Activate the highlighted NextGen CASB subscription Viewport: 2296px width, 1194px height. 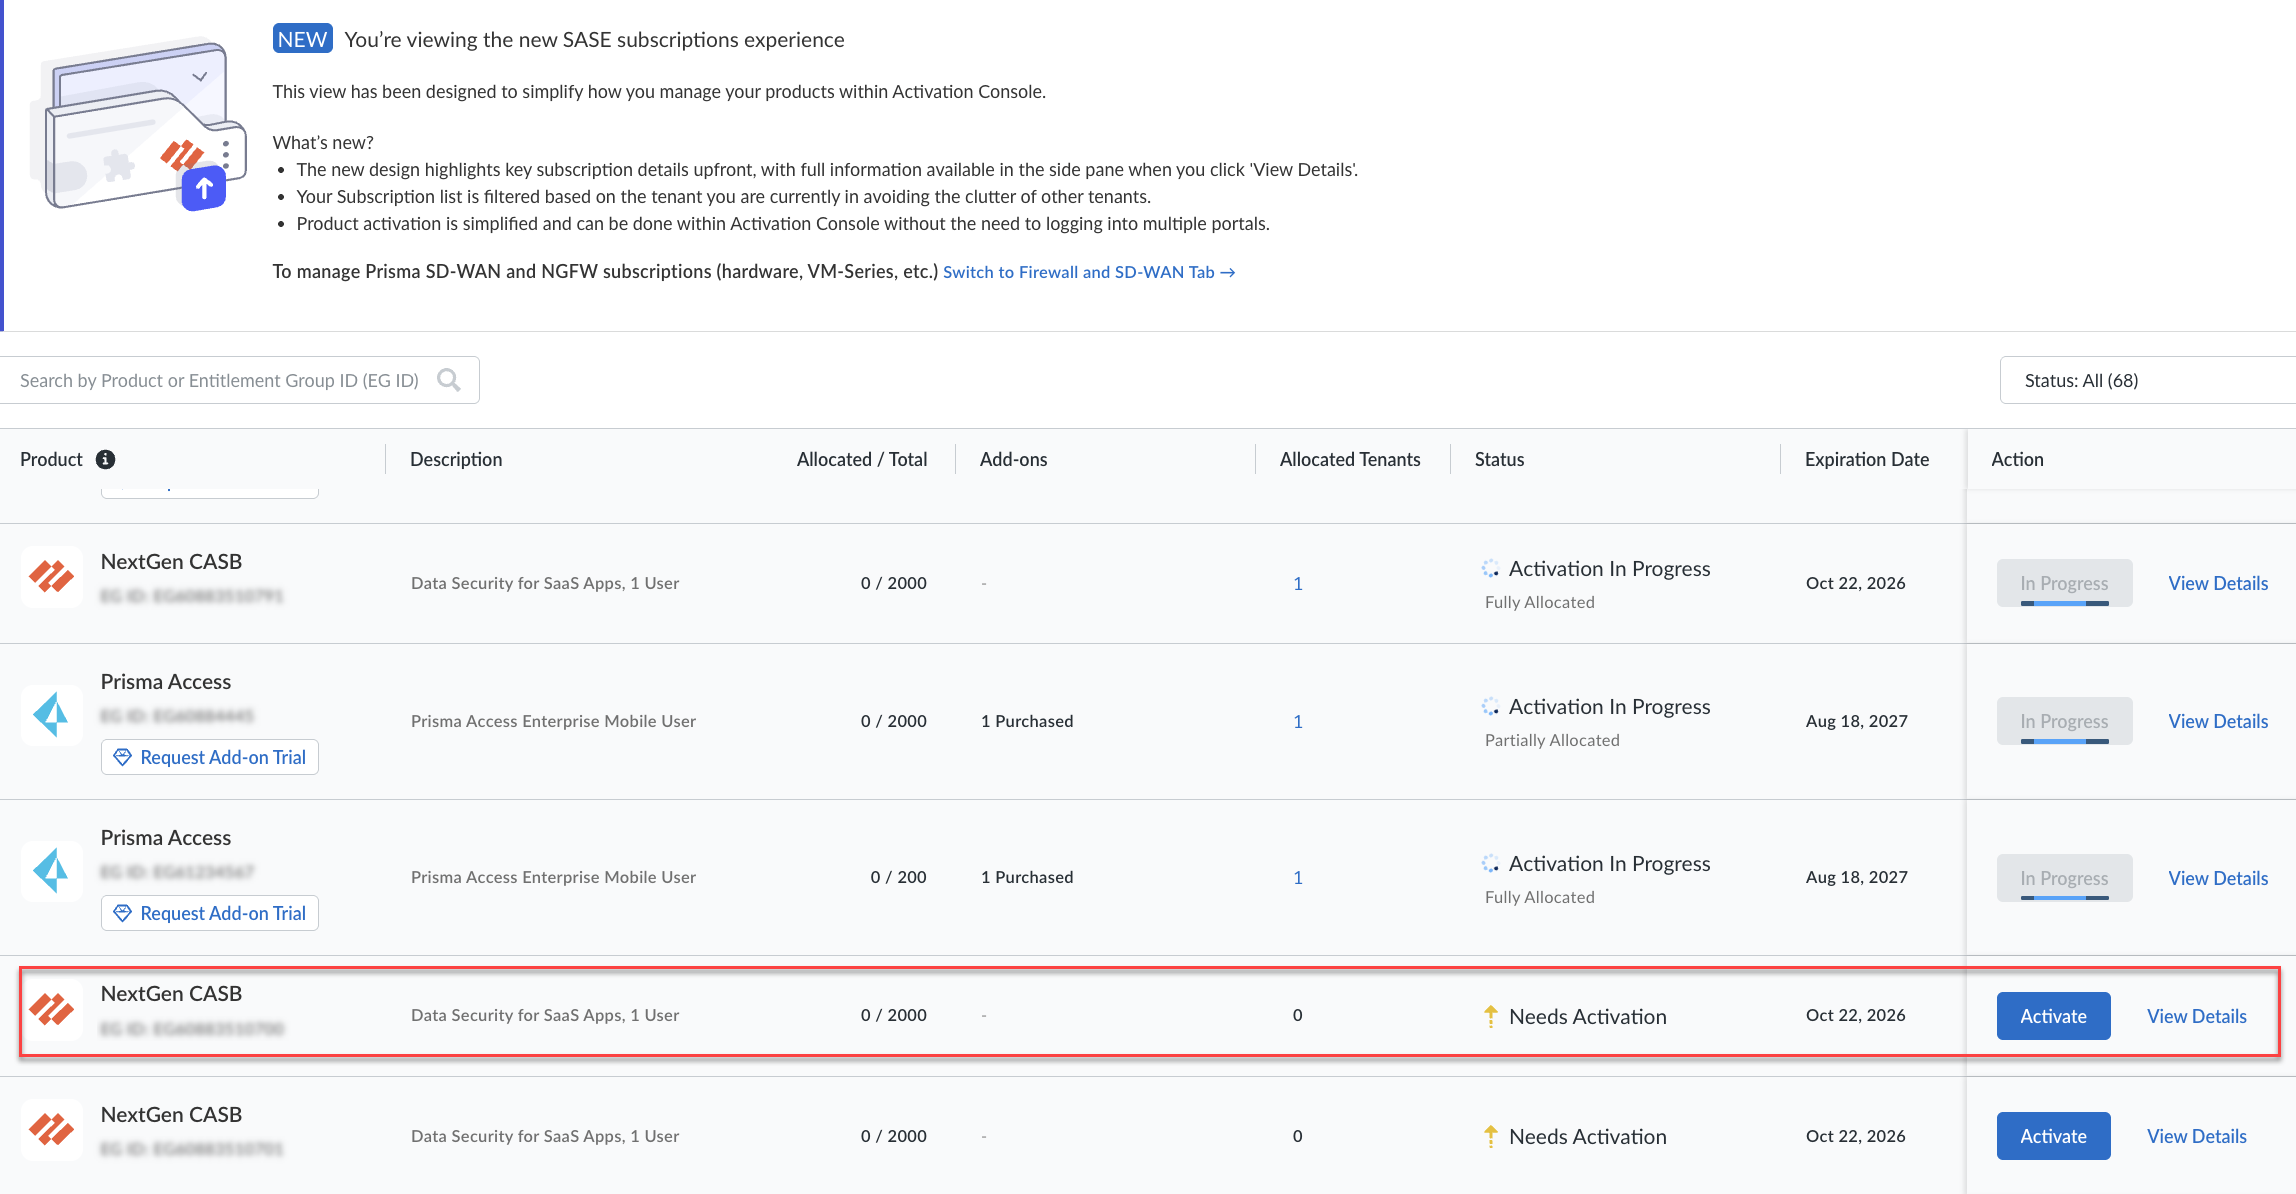point(2053,1016)
